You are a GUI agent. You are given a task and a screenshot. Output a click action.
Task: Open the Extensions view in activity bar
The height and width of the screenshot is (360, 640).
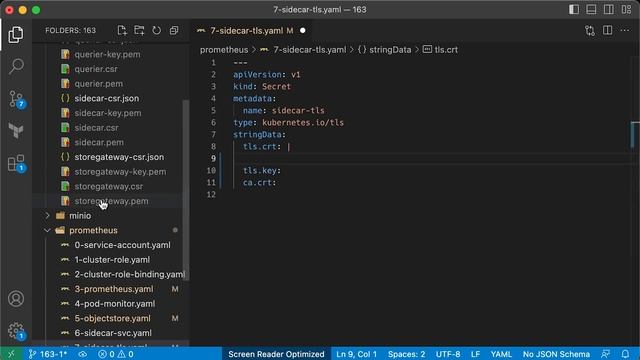coord(16,163)
